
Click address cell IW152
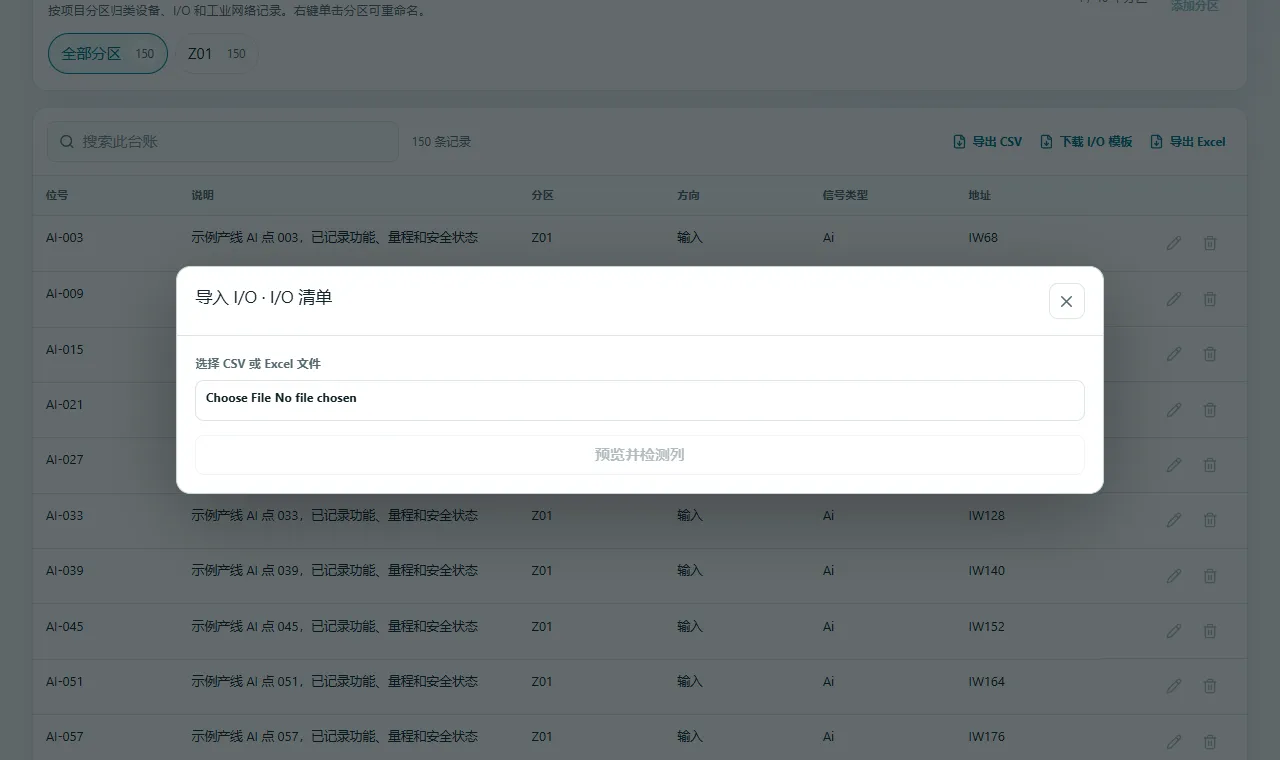point(987,627)
